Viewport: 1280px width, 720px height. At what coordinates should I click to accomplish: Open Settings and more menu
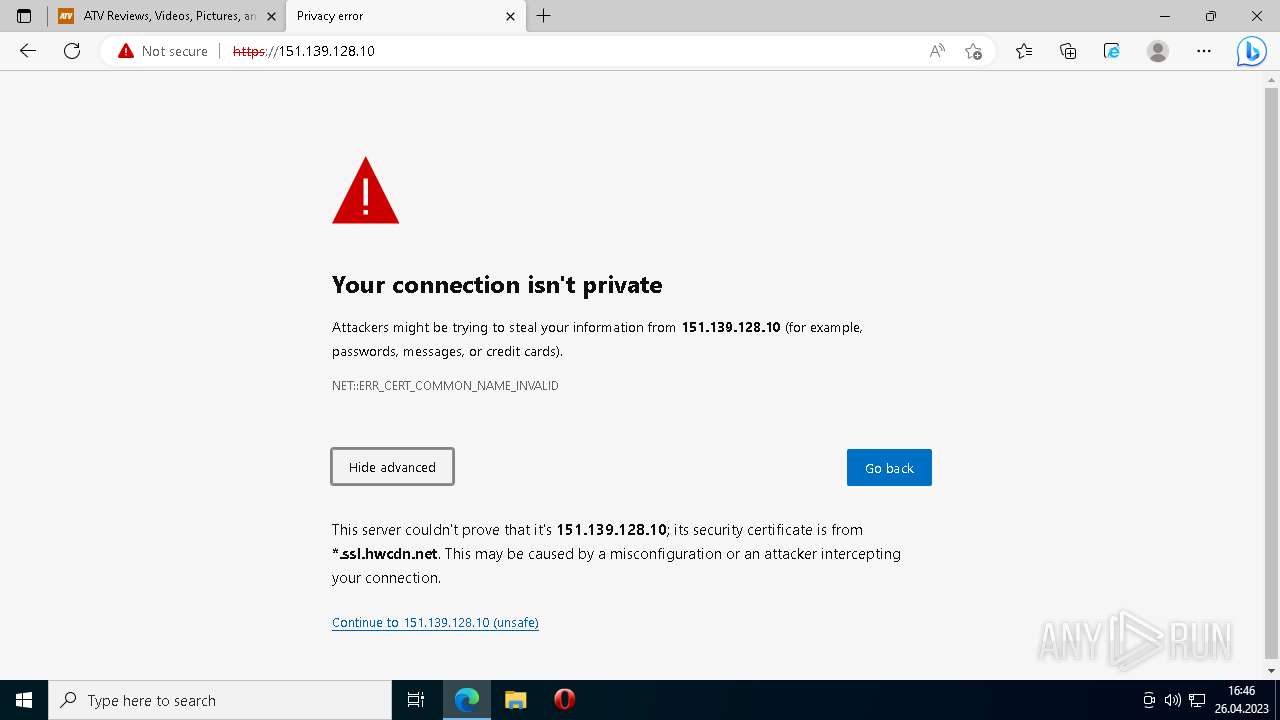click(1204, 51)
